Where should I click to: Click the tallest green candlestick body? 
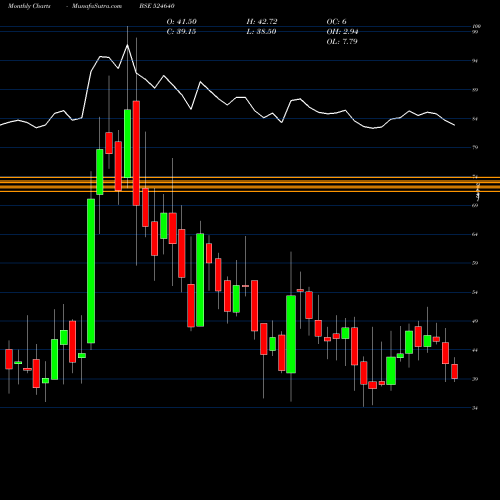point(91,271)
